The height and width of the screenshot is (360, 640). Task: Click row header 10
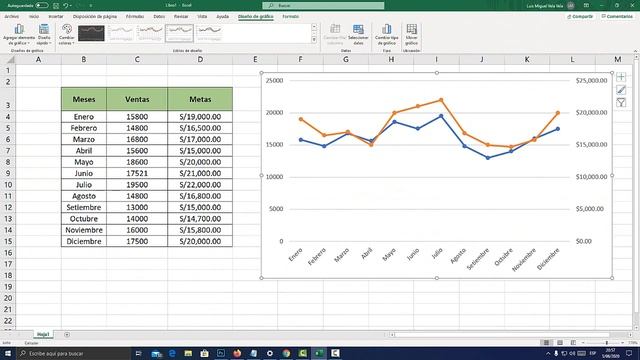8,185
